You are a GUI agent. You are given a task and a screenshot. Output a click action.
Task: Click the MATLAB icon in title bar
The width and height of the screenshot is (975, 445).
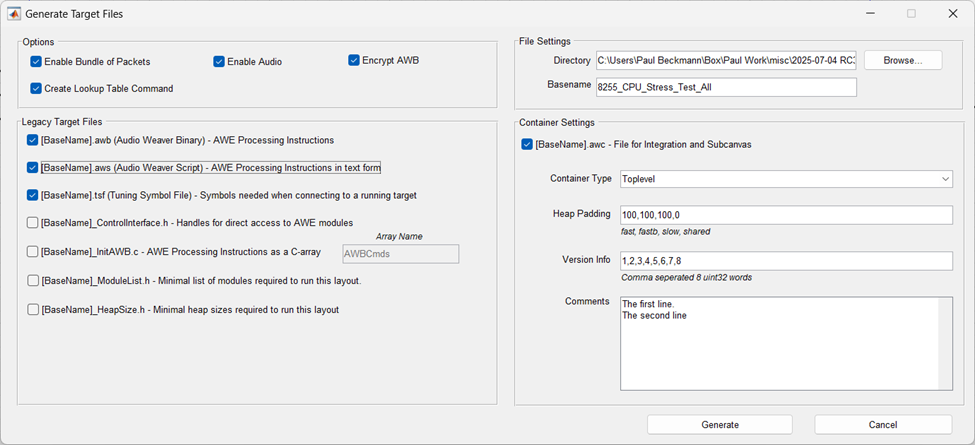[x=14, y=14]
